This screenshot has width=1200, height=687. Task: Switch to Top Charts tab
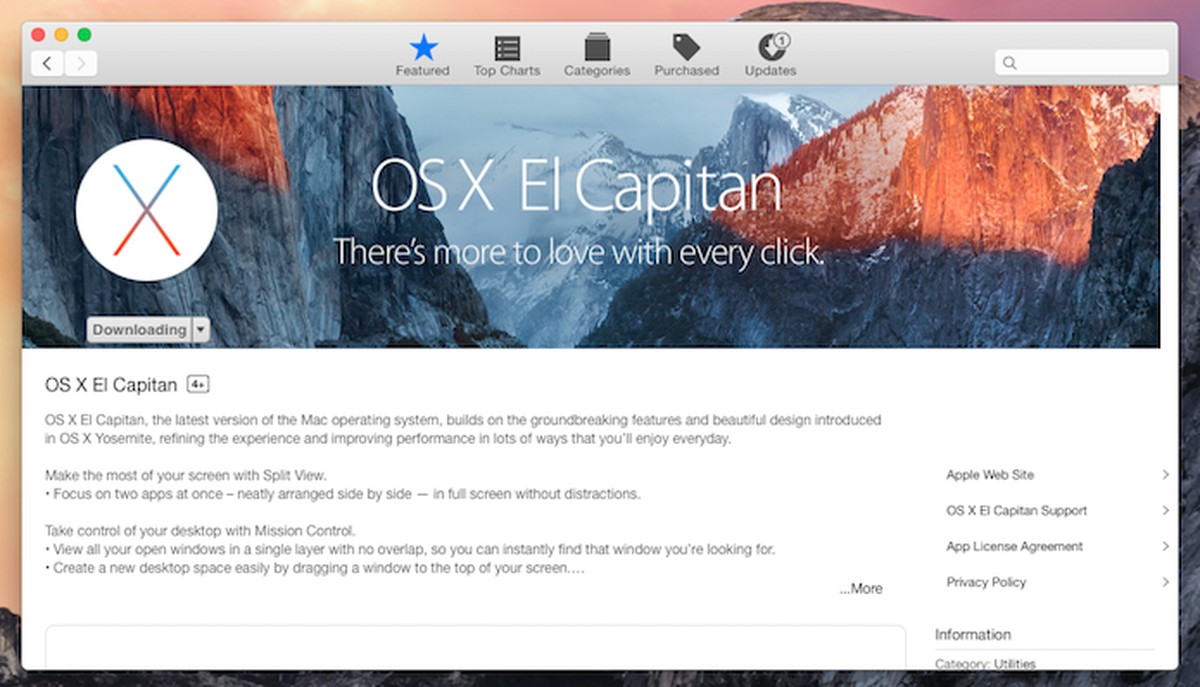(507, 55)
